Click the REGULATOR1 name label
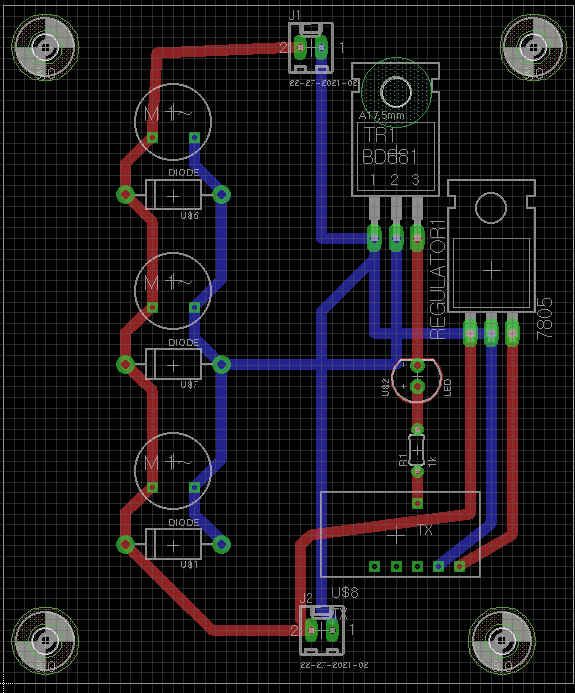The width and height of the screenshot is (575, 693). (438, 278)
